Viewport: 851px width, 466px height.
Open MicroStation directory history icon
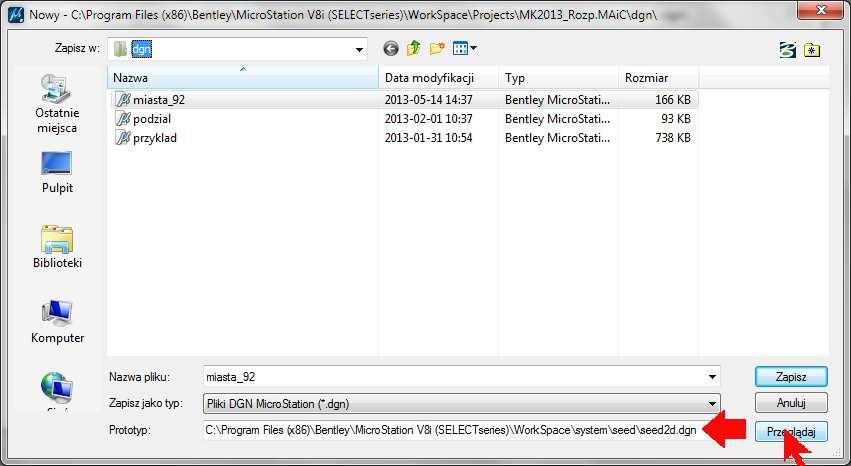tap(788, 50)
